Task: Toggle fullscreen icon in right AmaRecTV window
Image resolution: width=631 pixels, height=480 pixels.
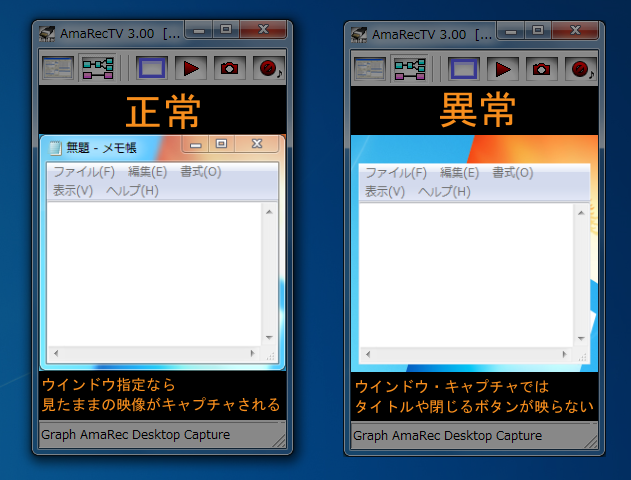Action: pyautogui.click(x=464, y=69)
